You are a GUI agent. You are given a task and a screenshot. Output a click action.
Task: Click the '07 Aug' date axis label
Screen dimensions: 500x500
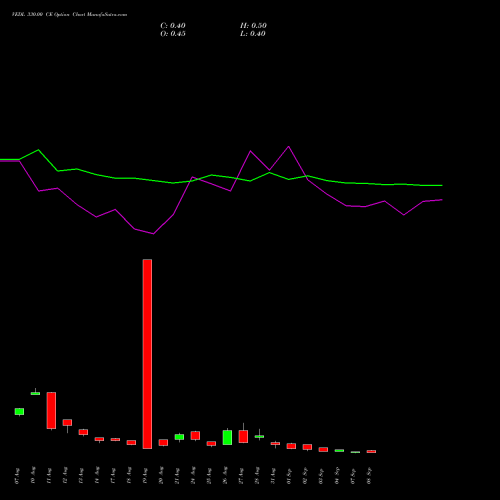(17, 476)
